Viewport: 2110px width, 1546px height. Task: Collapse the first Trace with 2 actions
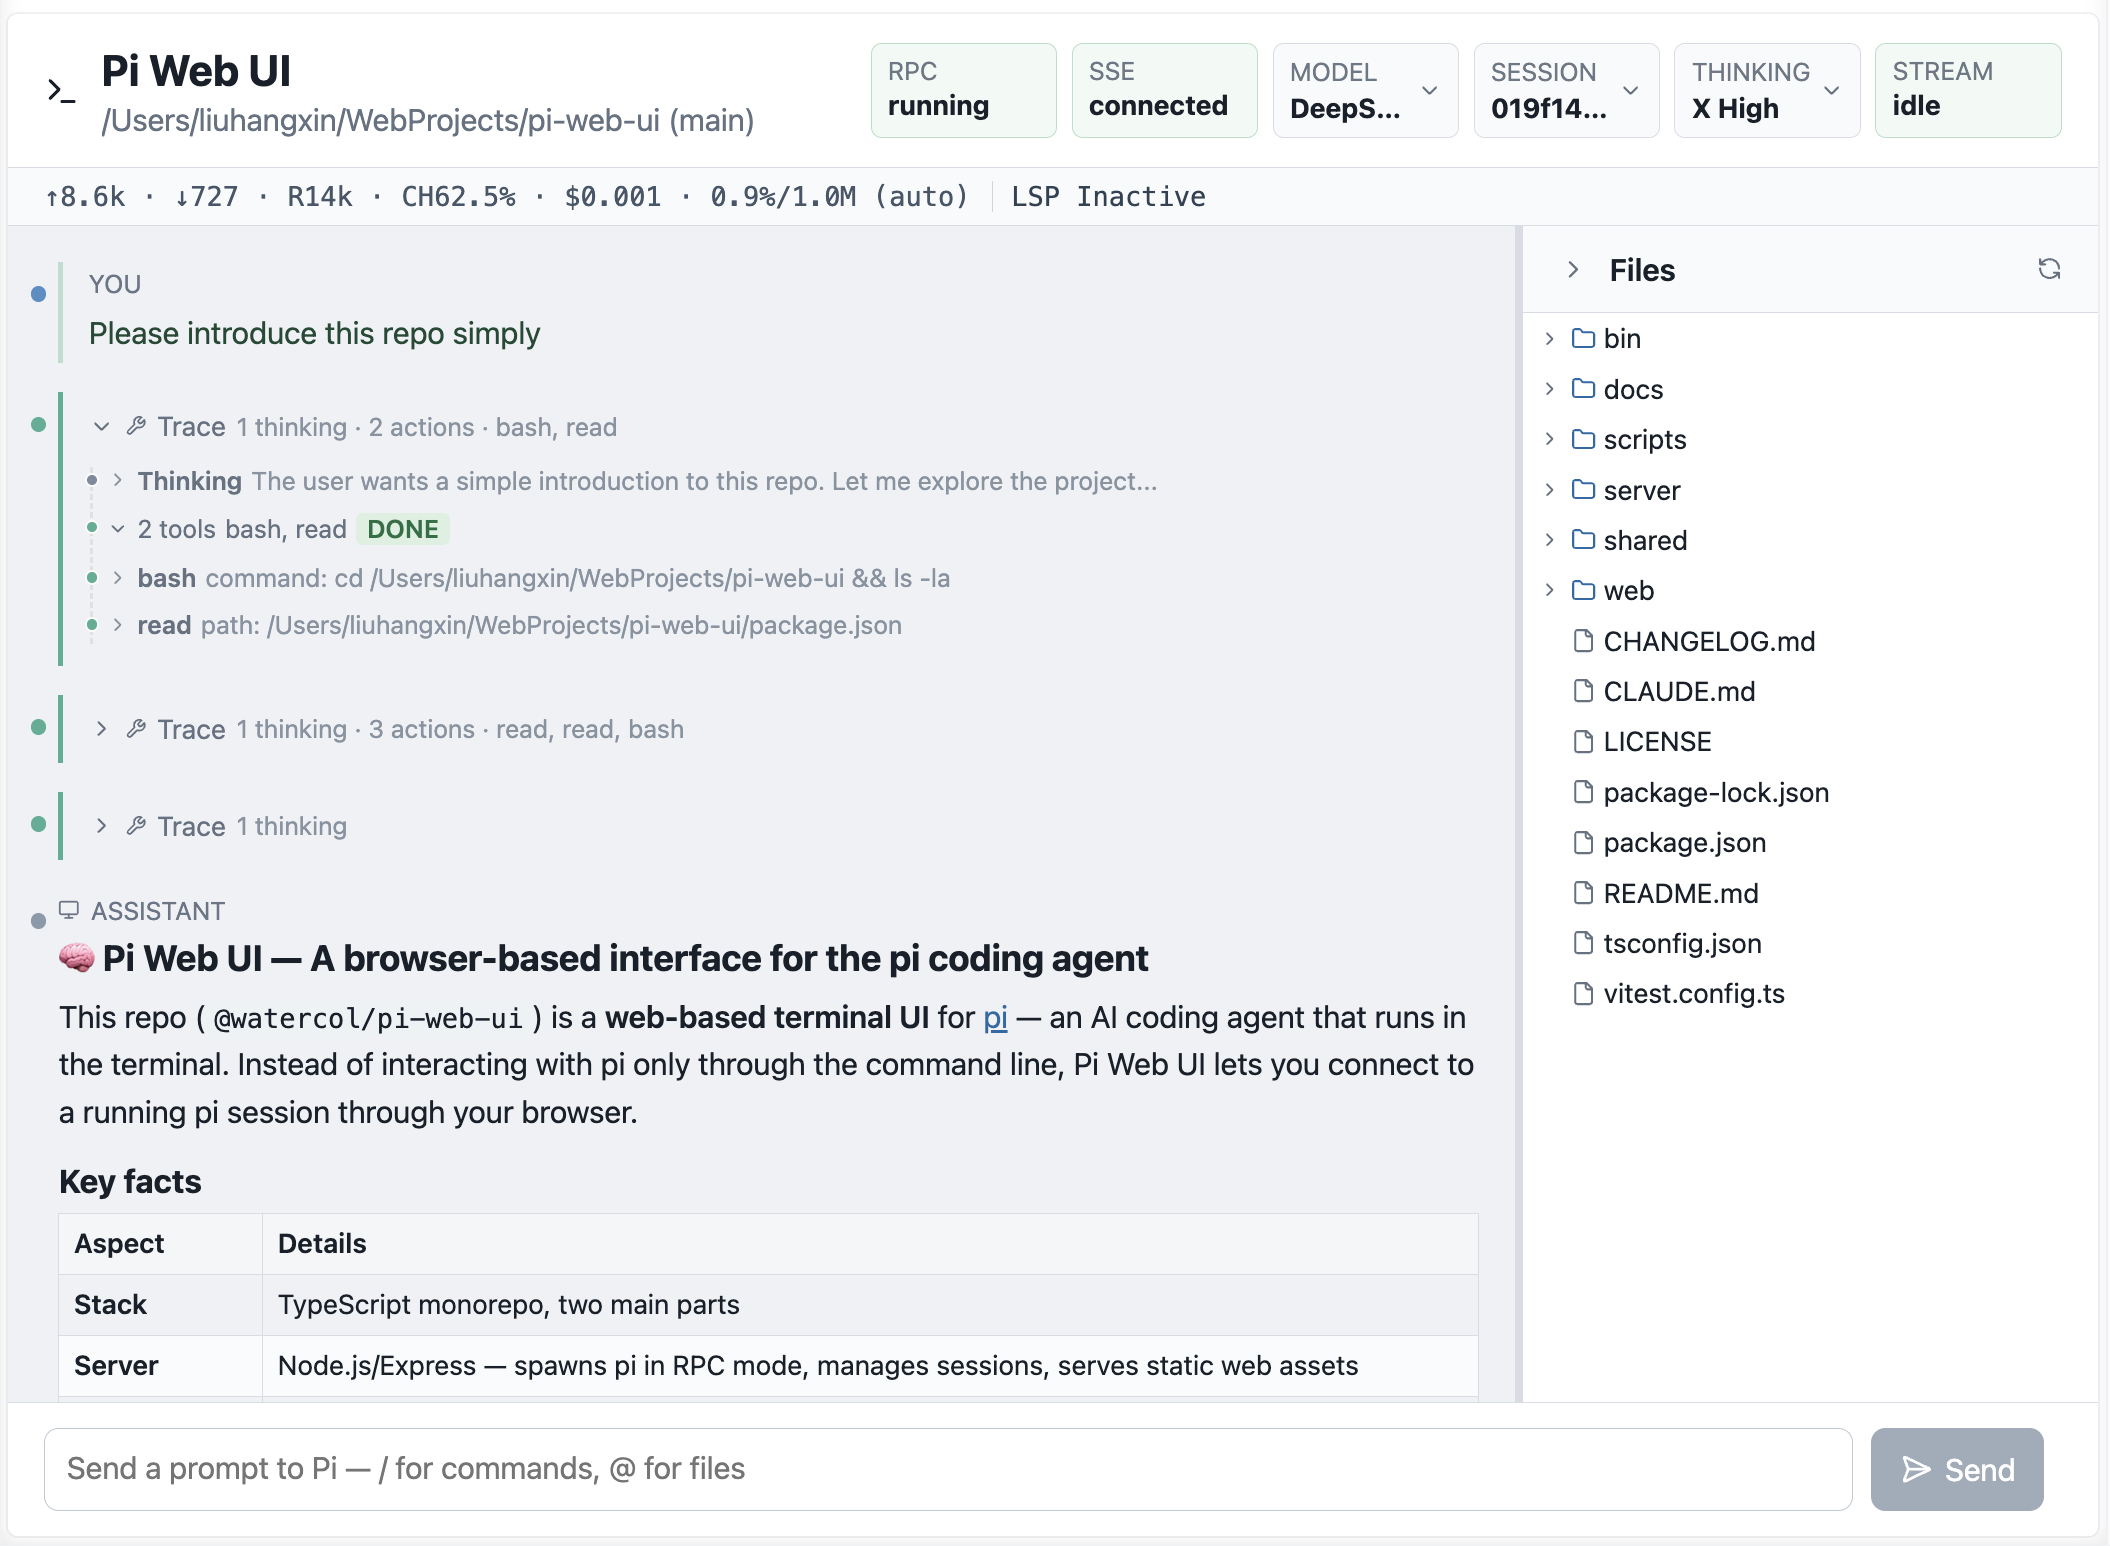pyautogui.click(x=101, y=427)
